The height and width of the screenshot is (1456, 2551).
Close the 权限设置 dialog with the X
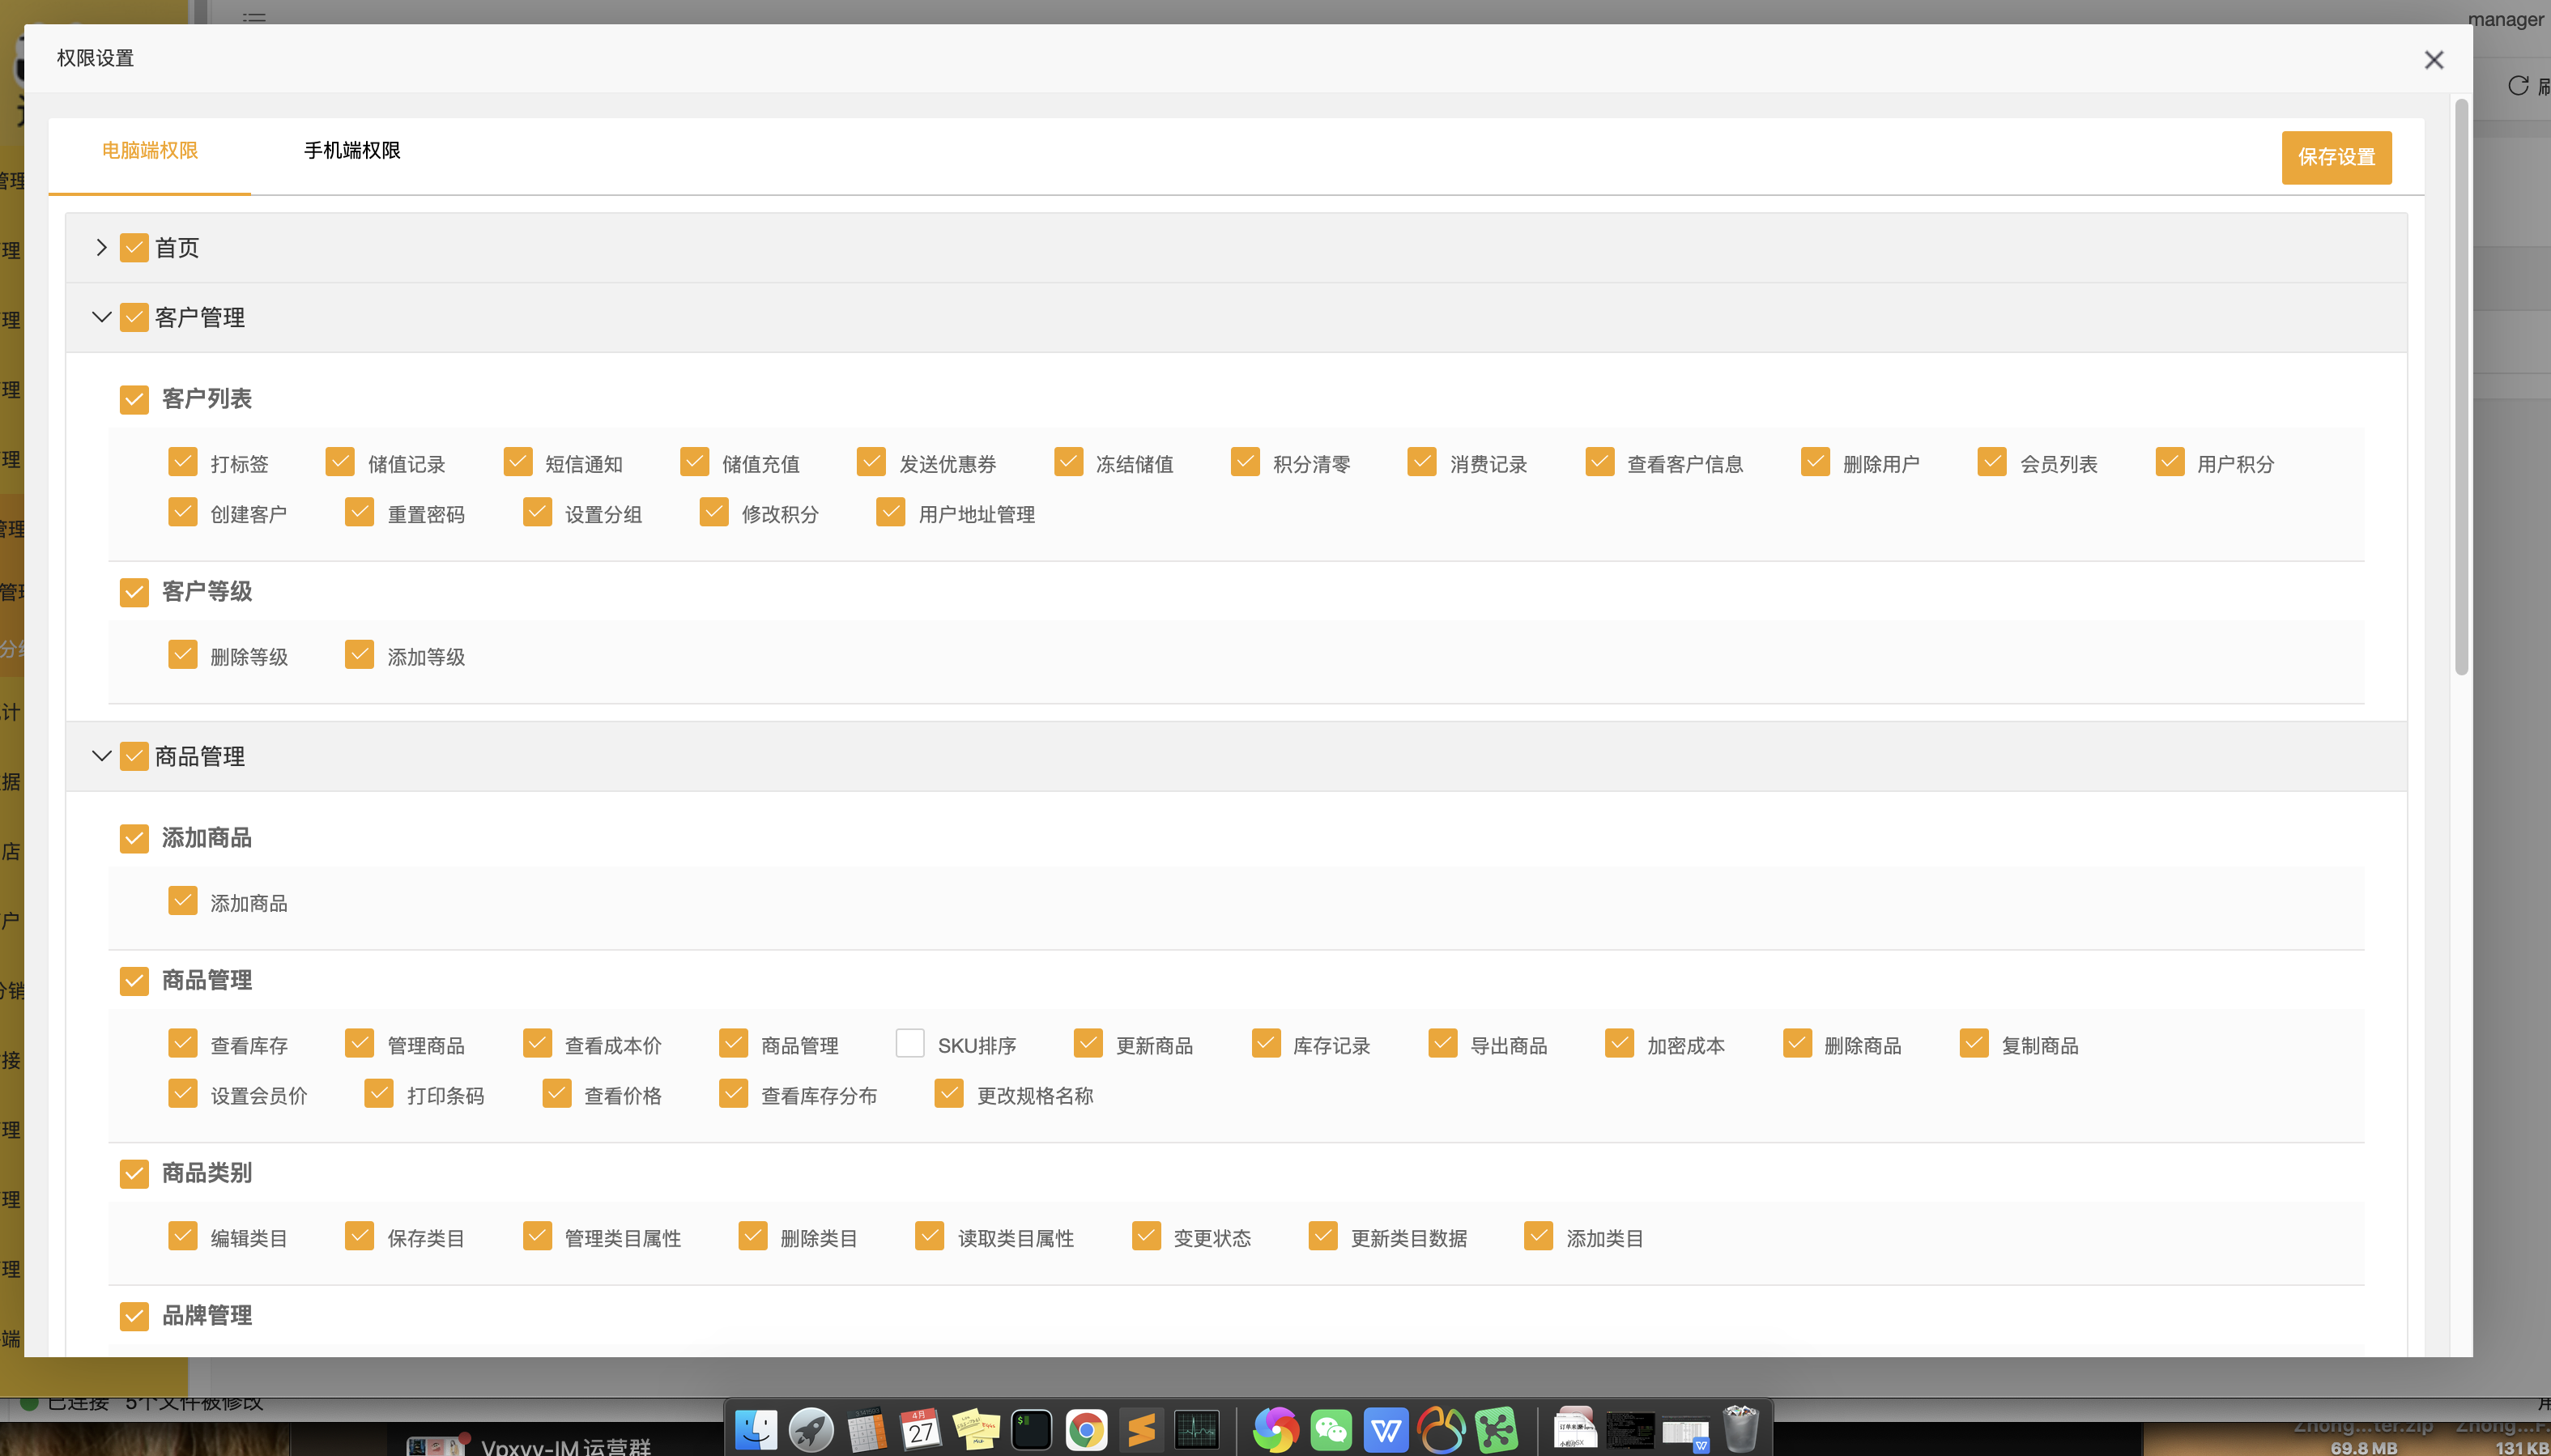click(x=2433, y=60)
